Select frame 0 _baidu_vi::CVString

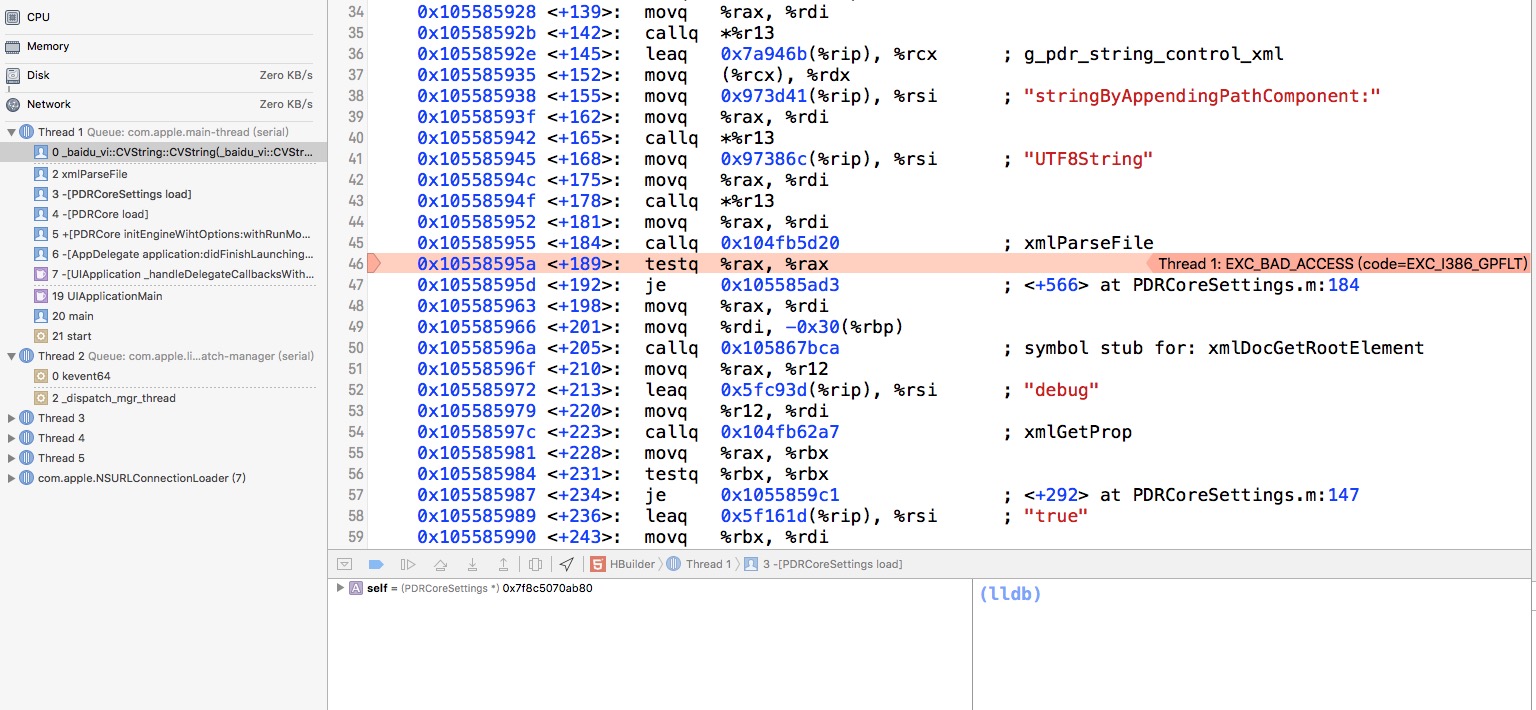pyautogui.click(x=163, y=152)
